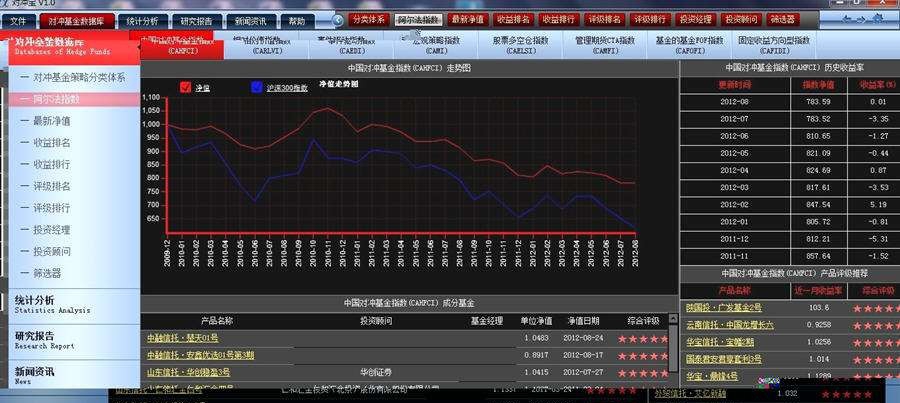Click the scrollbar thumb of the 成分基金 table

673,350
